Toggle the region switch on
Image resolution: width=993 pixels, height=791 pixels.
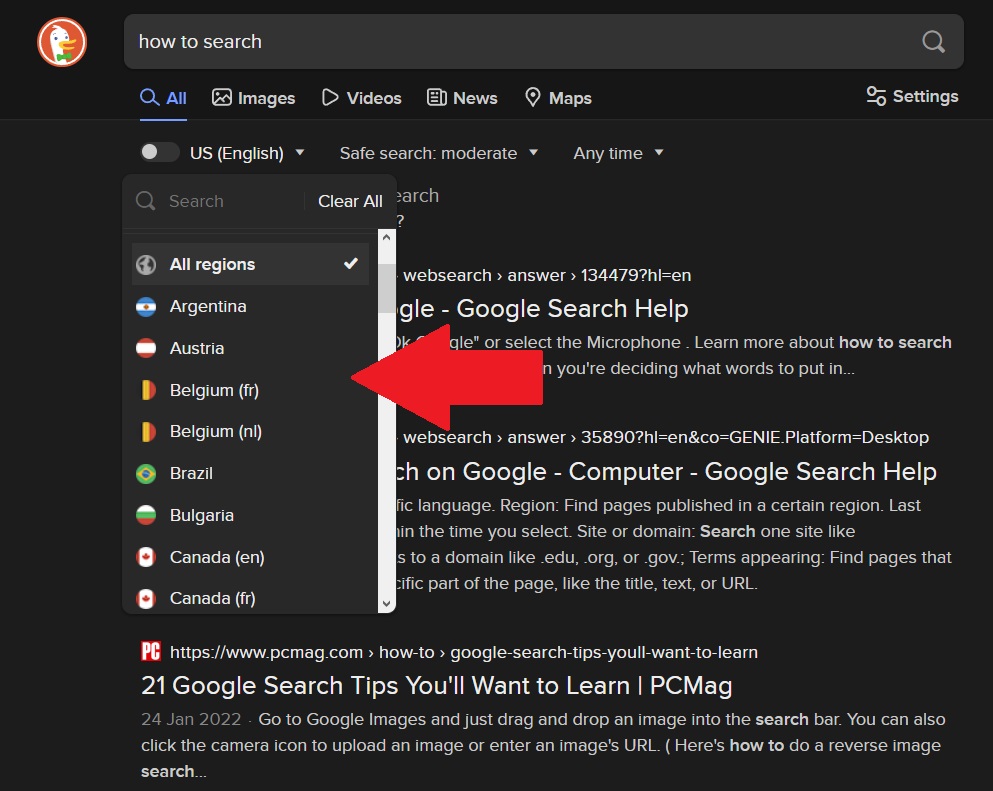click(159, 153)
